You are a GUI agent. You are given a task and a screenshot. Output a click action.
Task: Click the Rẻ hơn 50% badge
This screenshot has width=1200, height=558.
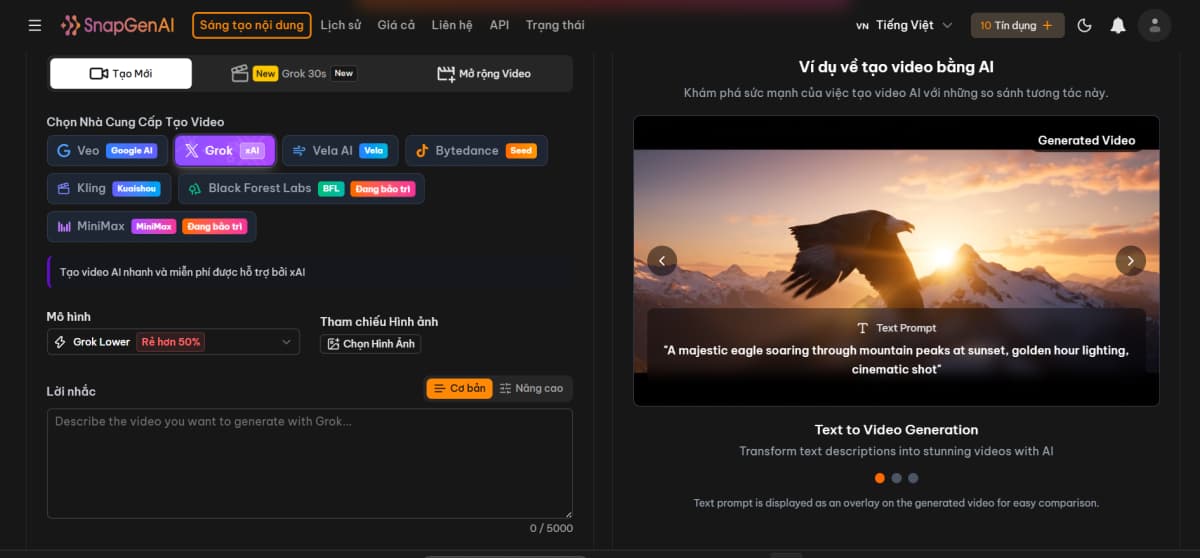coord(170,342)
